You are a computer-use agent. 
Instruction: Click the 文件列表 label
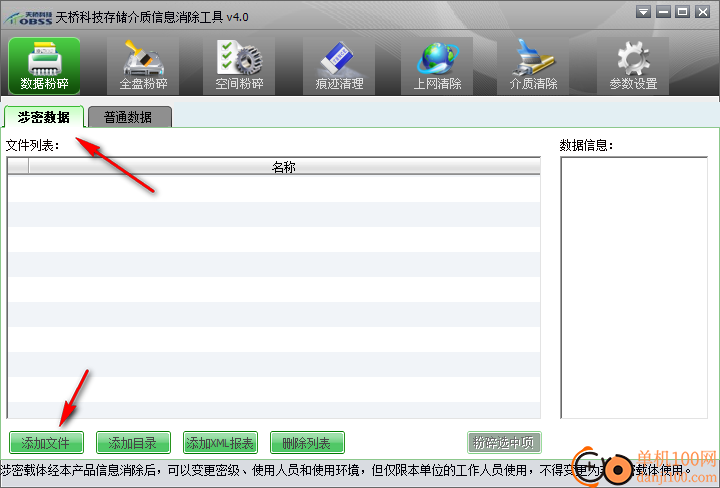pyautogui.click(x=33, y=146)
